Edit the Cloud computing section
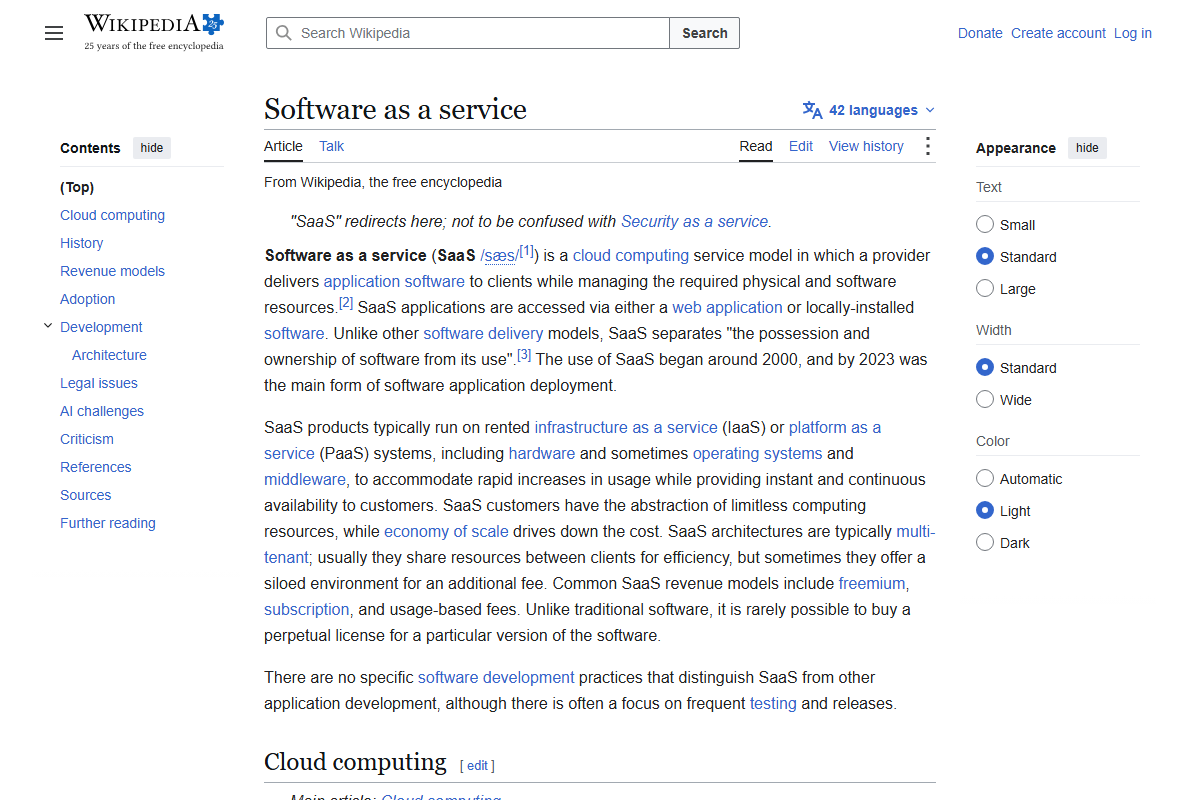The width and height of the screenshot is (1200, 800). pyautogui.click(x=477, y=765)
